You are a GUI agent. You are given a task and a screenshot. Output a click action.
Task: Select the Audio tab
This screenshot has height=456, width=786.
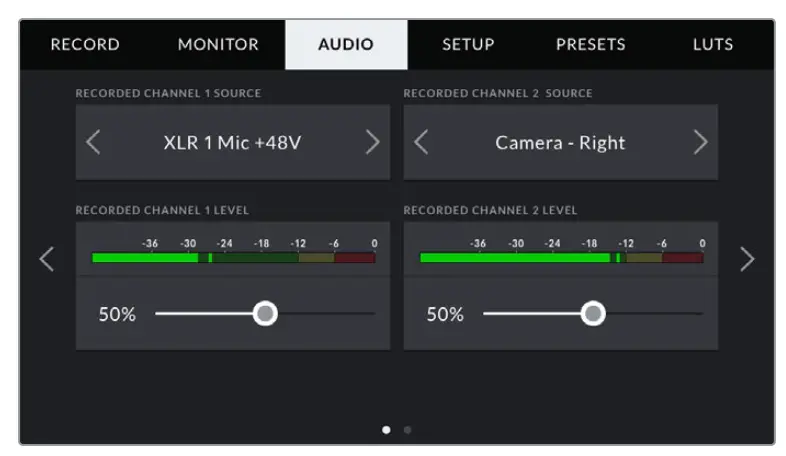click(x=346, y=45)
